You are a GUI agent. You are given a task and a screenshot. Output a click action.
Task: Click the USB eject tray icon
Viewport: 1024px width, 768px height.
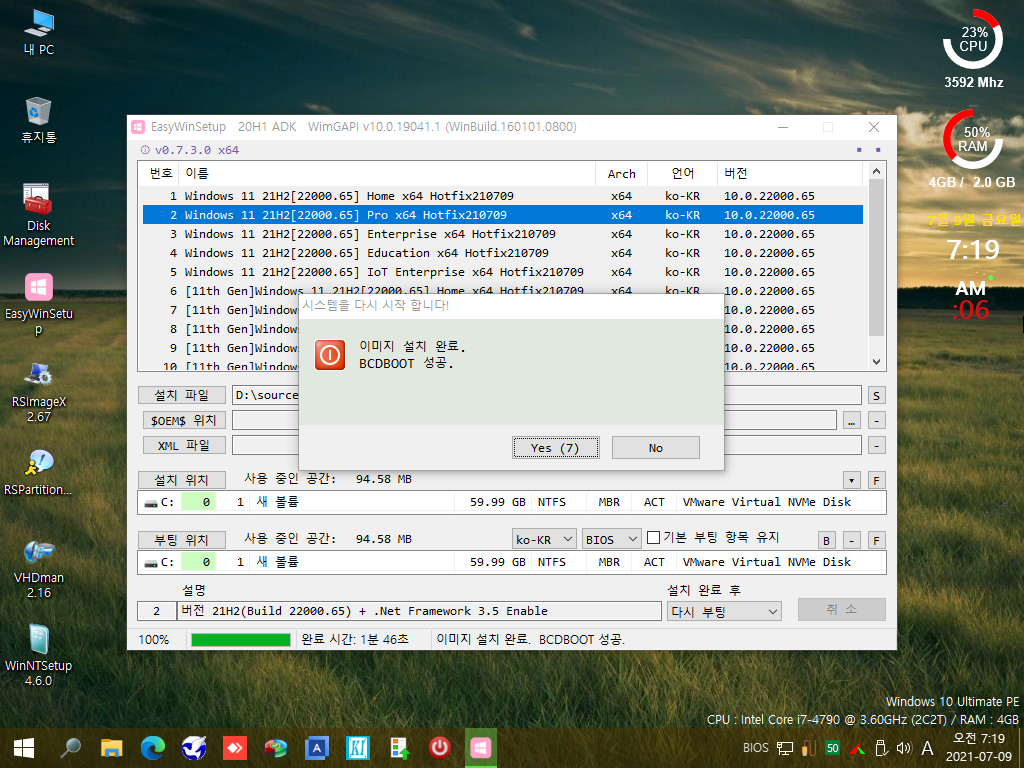tap(880, 748)
